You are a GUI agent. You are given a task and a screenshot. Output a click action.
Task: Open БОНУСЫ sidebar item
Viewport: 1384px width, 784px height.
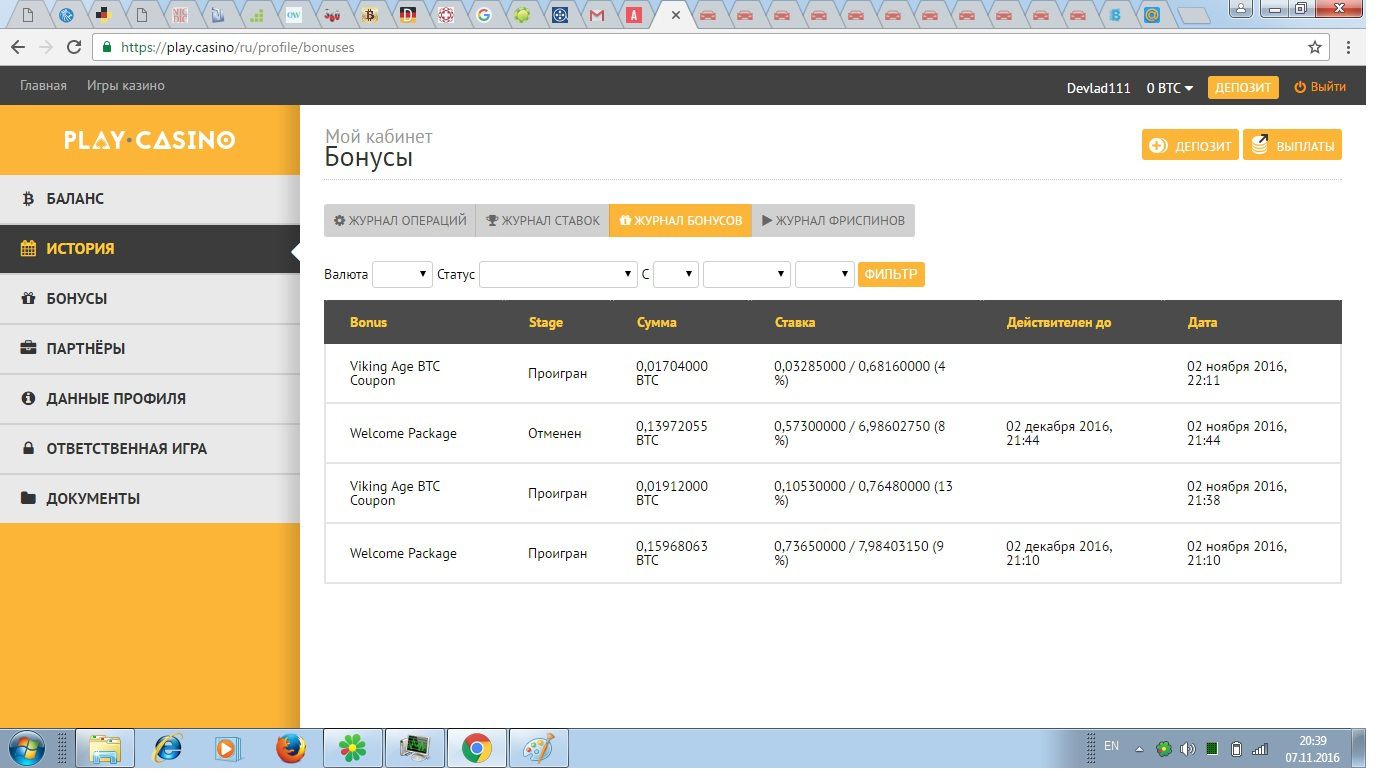coord(150,299)
